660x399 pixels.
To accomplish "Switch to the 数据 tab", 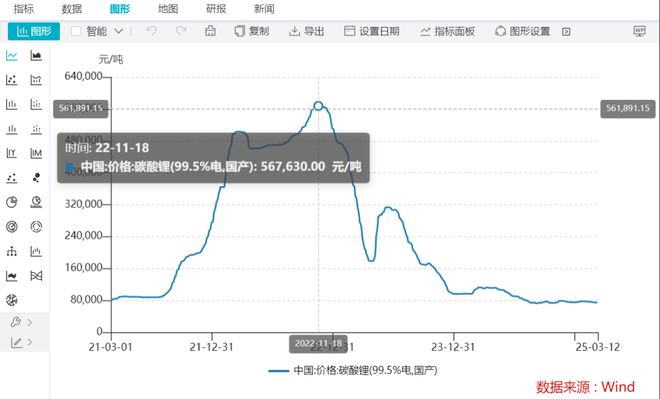I will coord(72,8).
